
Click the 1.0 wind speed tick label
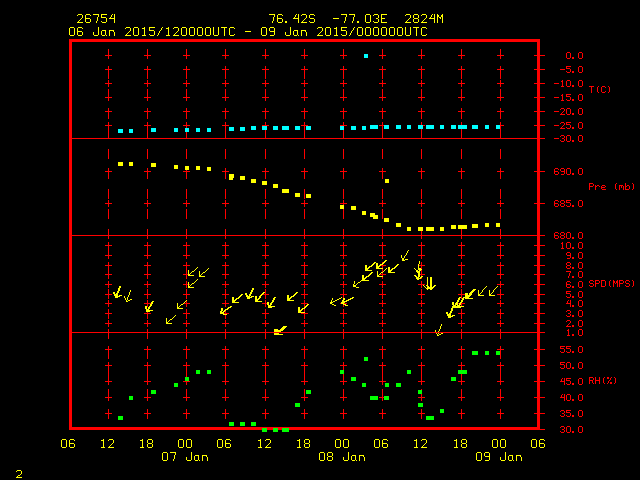click(x=574, y=333)
